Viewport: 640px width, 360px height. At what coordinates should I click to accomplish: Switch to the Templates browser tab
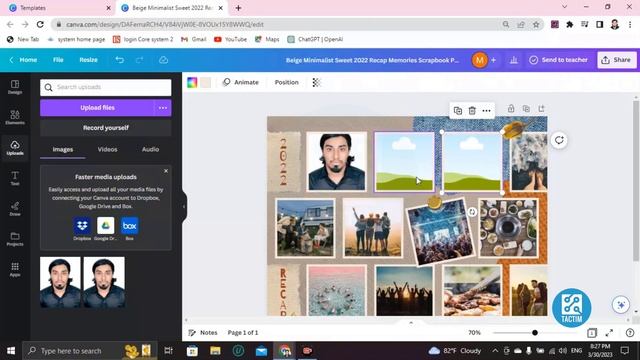coord(59,8)
